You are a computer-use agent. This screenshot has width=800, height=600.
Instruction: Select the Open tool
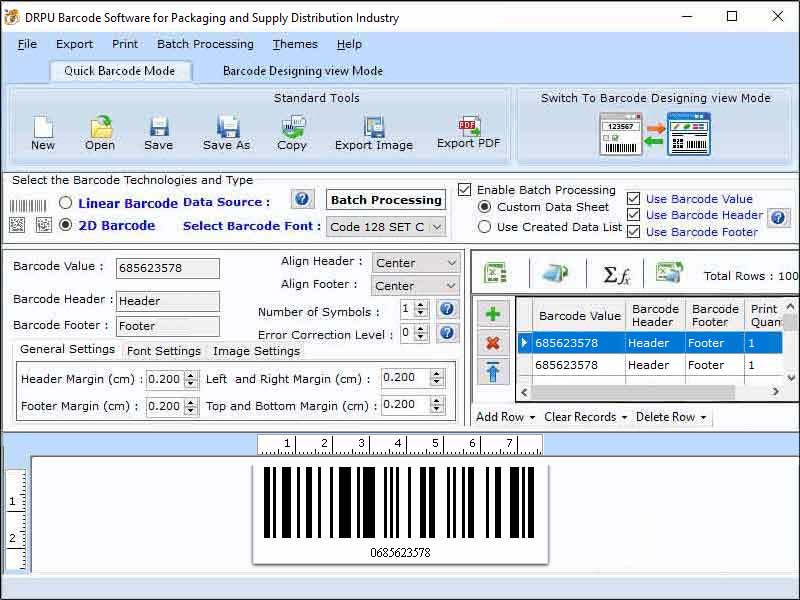point(99,130)
